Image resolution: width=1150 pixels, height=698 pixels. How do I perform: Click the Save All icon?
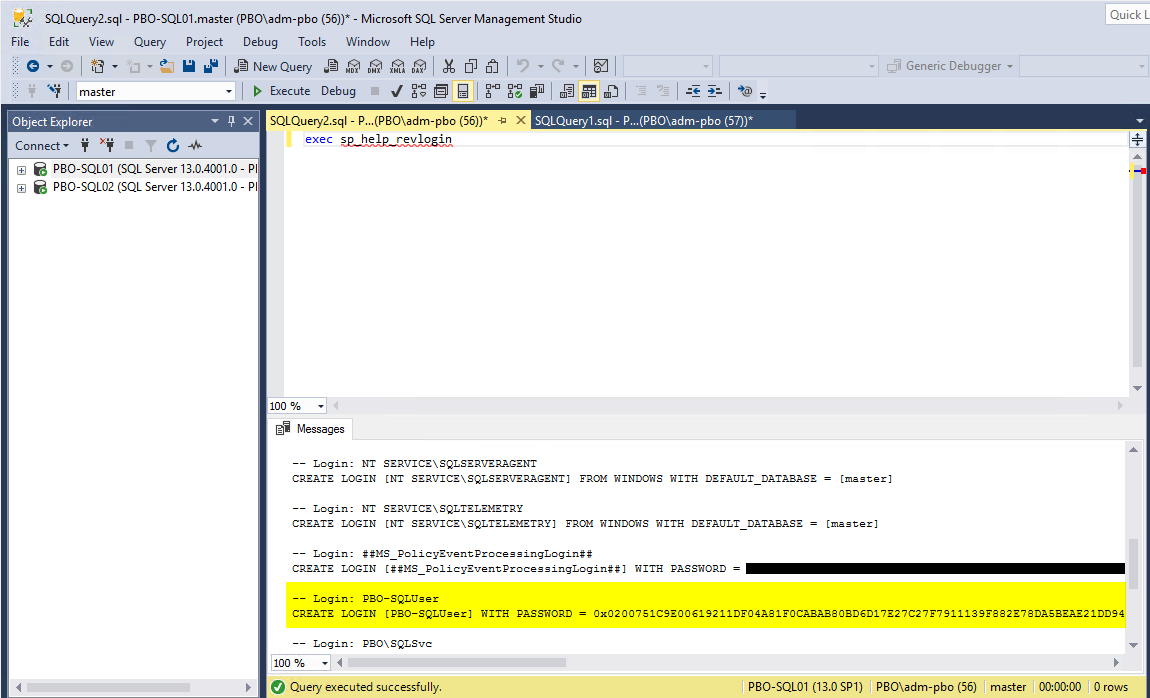click(x=210, y=66)
